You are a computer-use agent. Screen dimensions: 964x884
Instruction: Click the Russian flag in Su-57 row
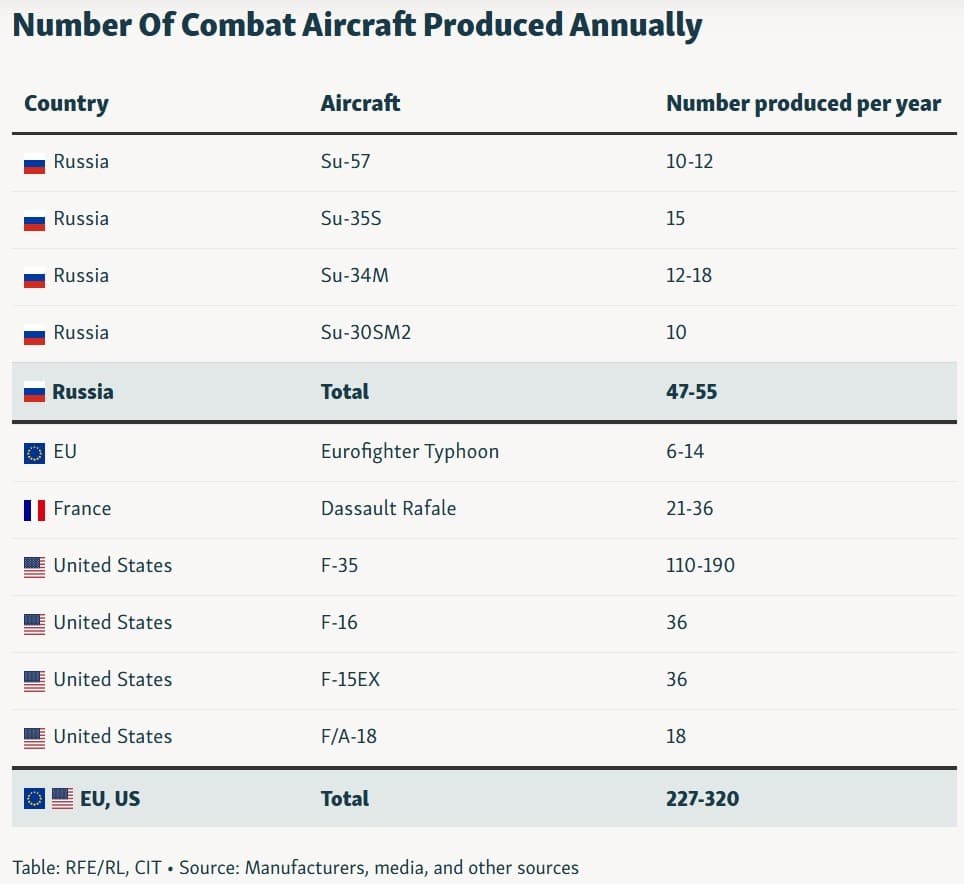pos(34,164)
